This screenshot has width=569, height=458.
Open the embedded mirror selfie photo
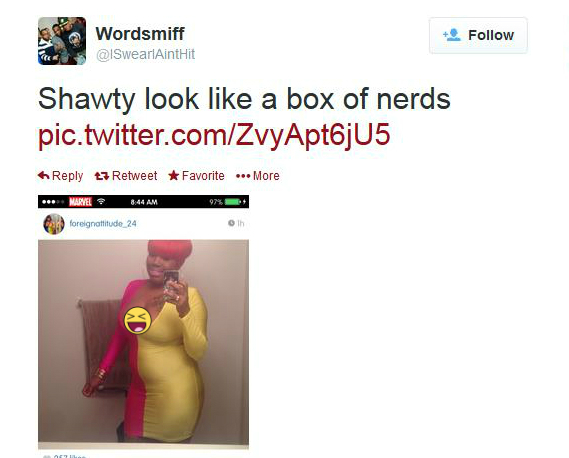tap(143, 342)
